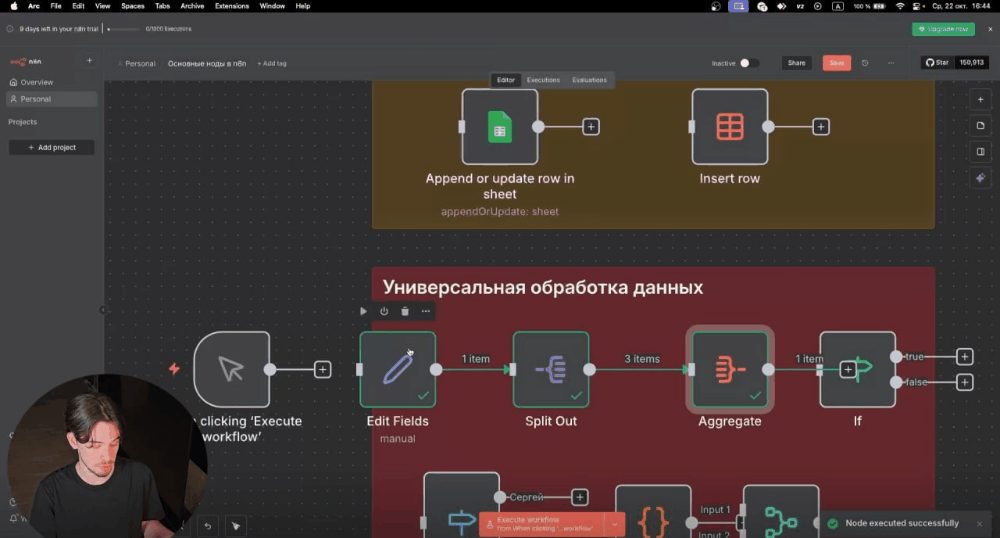This screenshot has width=1000, height=538.
Task: Open the Spaces menu in Arc
Action: pyautogui.click(x=133, y=6)
